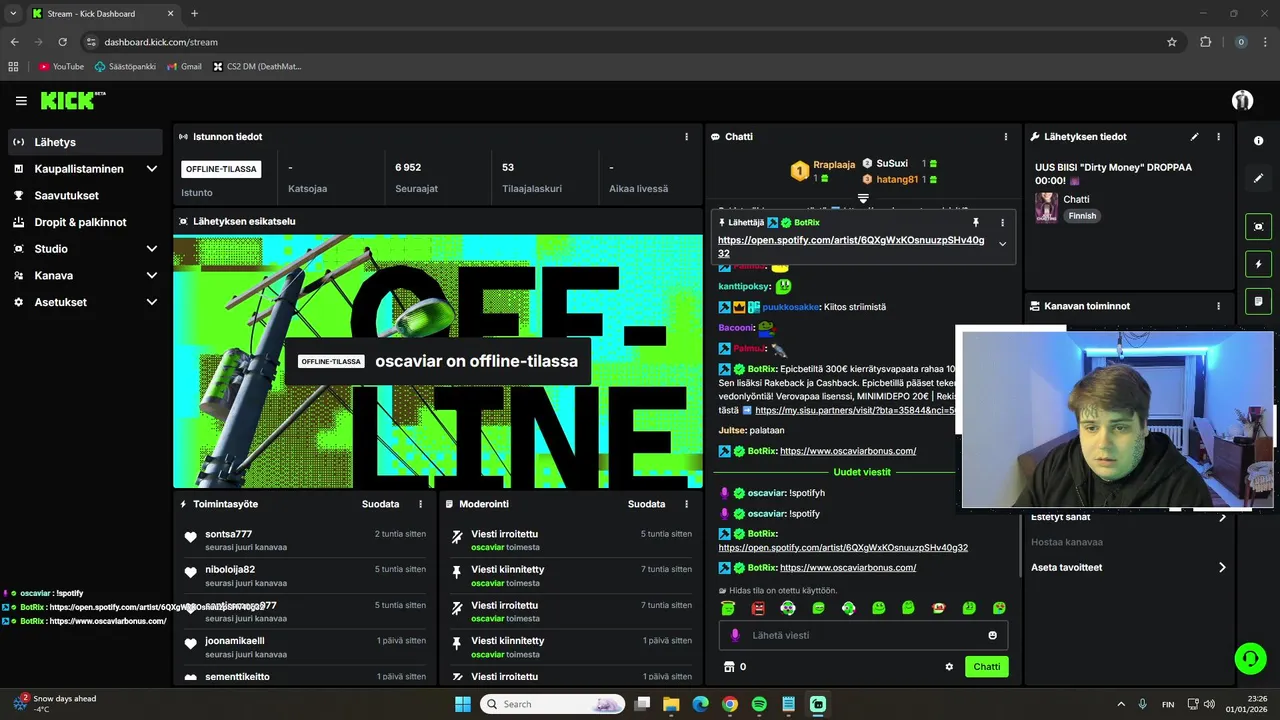Viewport: 1280px width, 720px height.
Task: Click the pencil icon in right sidebar
Action: tap(1259, 178)
